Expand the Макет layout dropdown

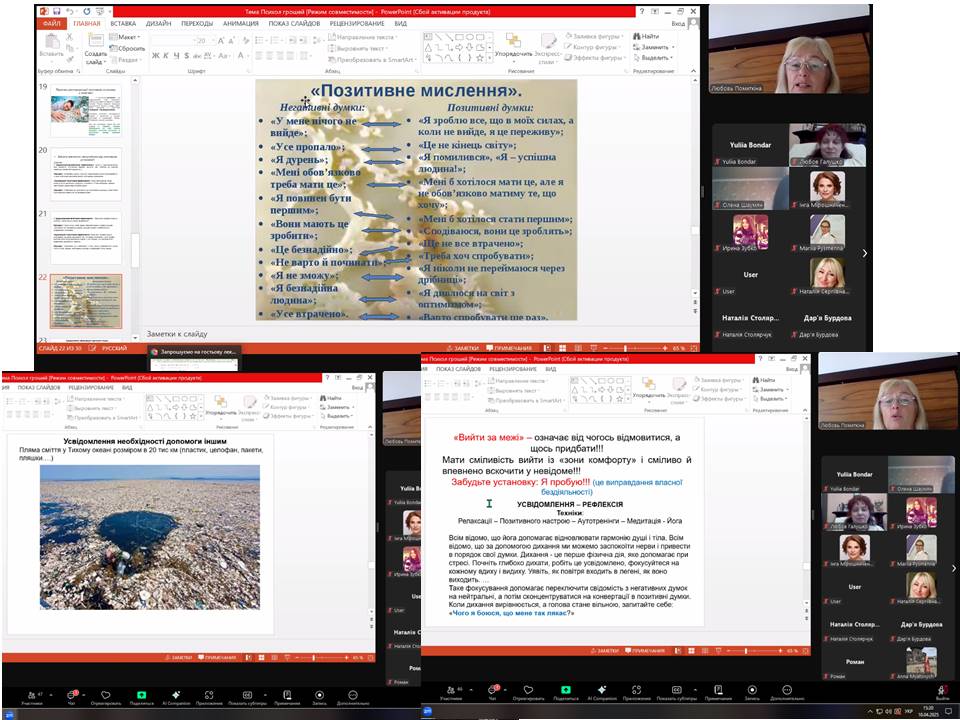coord(128,37)
